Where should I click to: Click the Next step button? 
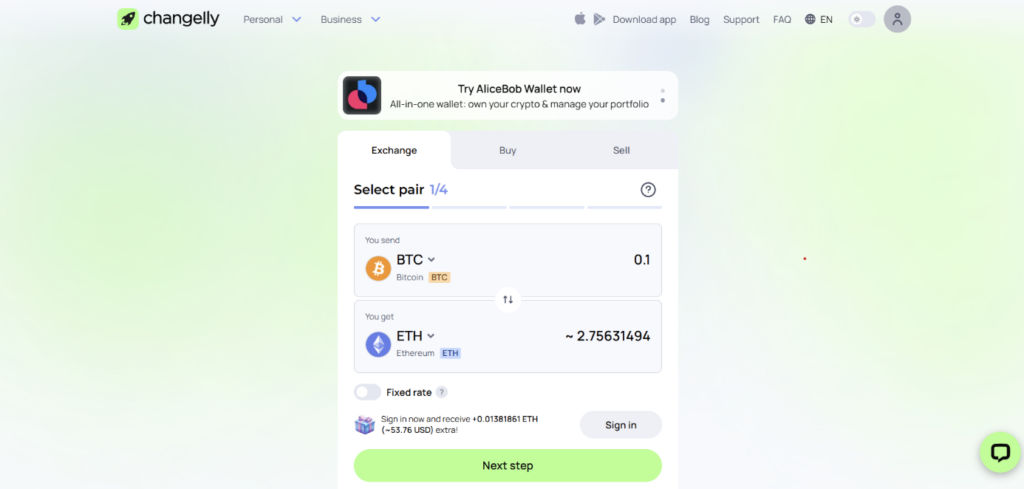507,465
